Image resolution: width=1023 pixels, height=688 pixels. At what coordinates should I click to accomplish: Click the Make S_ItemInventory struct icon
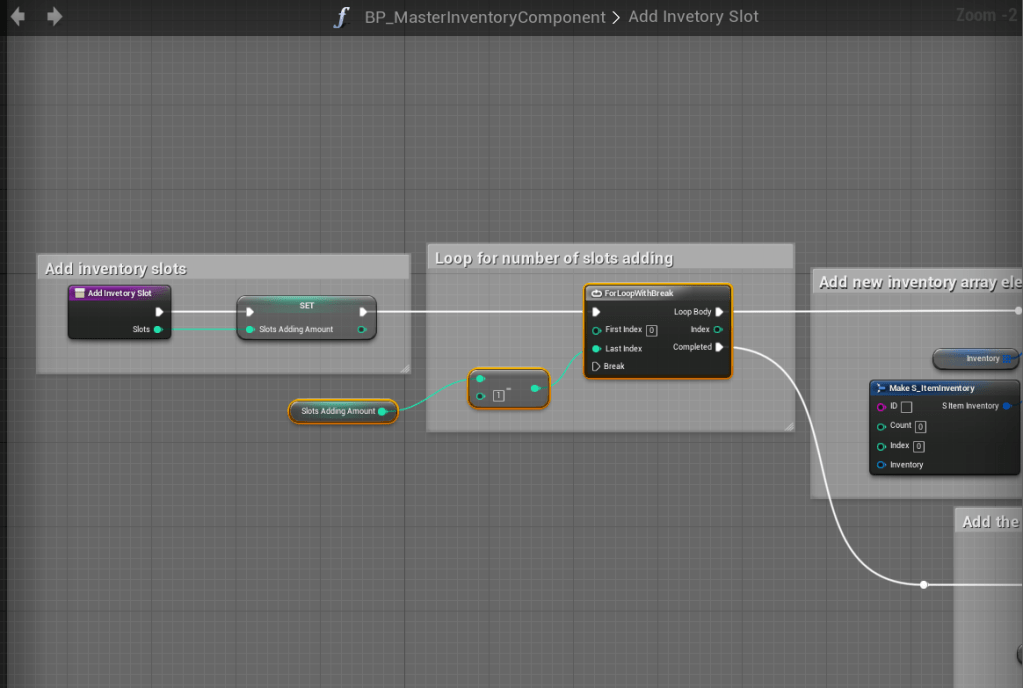pyautogui.click(x=881, y=388)
